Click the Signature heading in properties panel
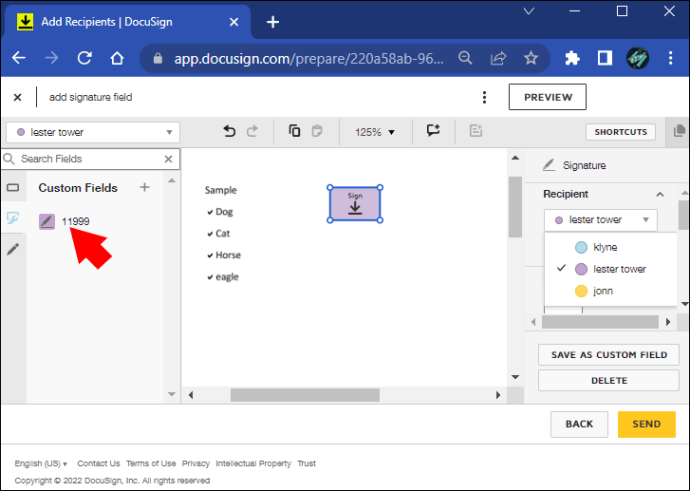 pos(584,165)
